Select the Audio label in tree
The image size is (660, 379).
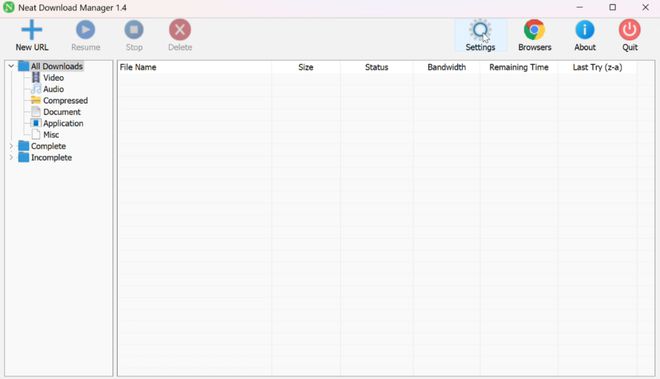point(53,89)
